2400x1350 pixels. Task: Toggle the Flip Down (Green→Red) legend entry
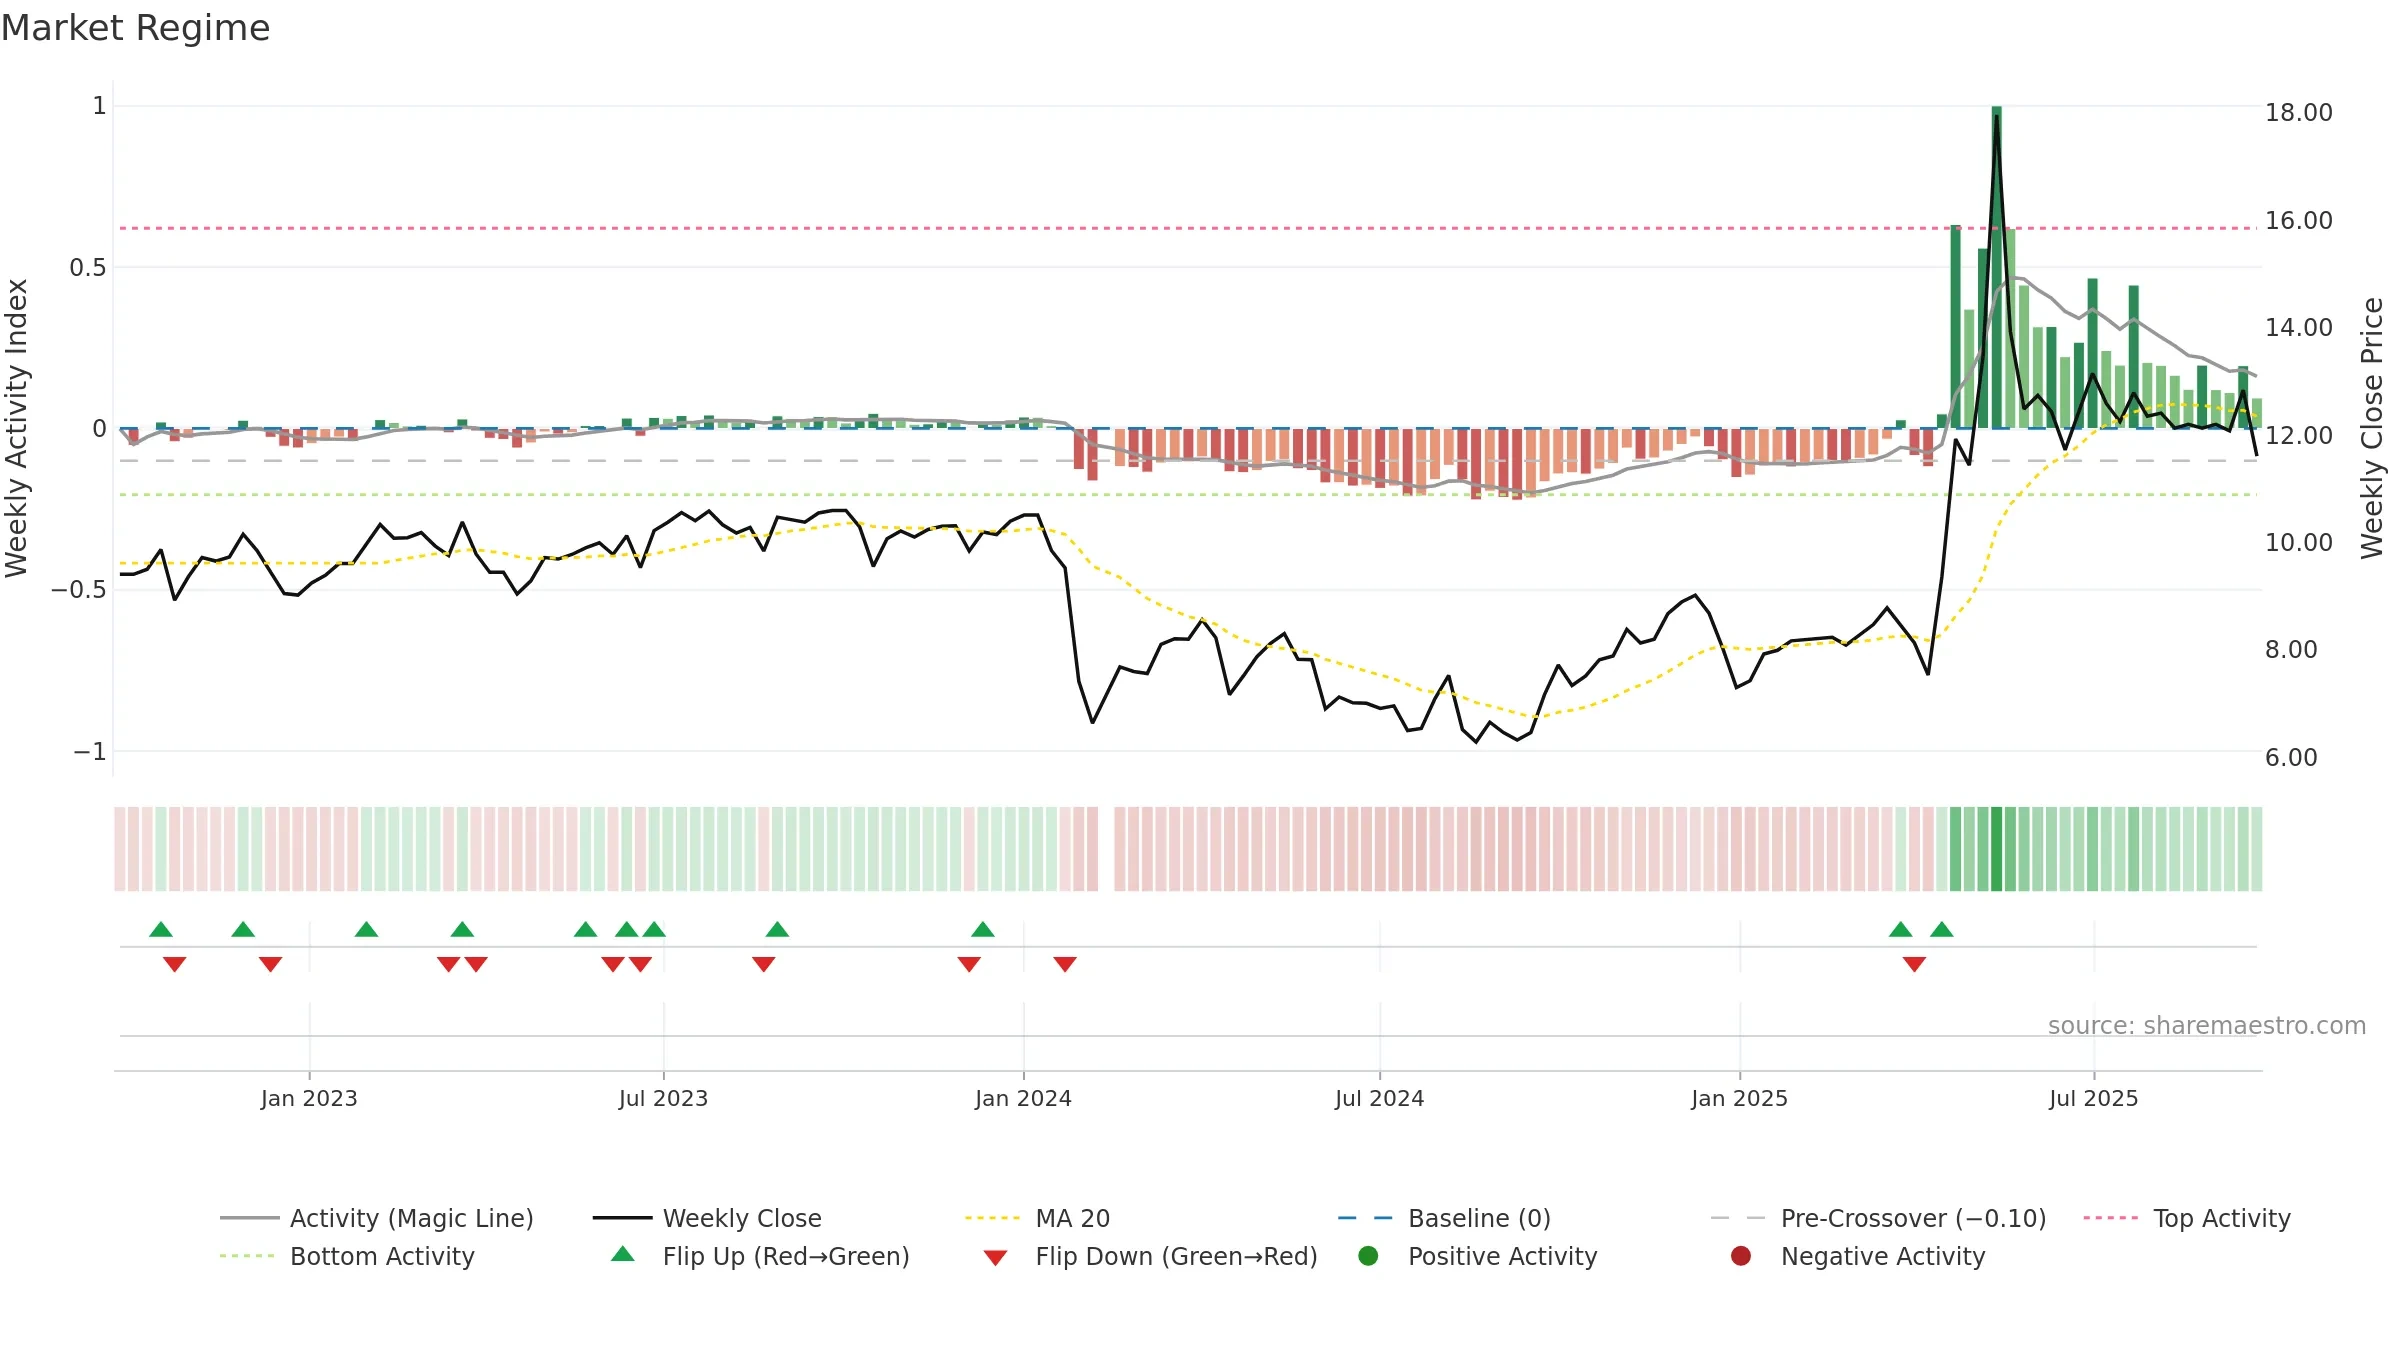pos(1150,1256)
